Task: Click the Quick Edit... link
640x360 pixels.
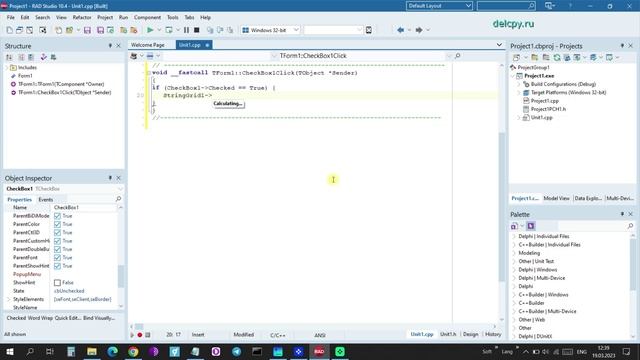Action: click(x=68, y=318)
